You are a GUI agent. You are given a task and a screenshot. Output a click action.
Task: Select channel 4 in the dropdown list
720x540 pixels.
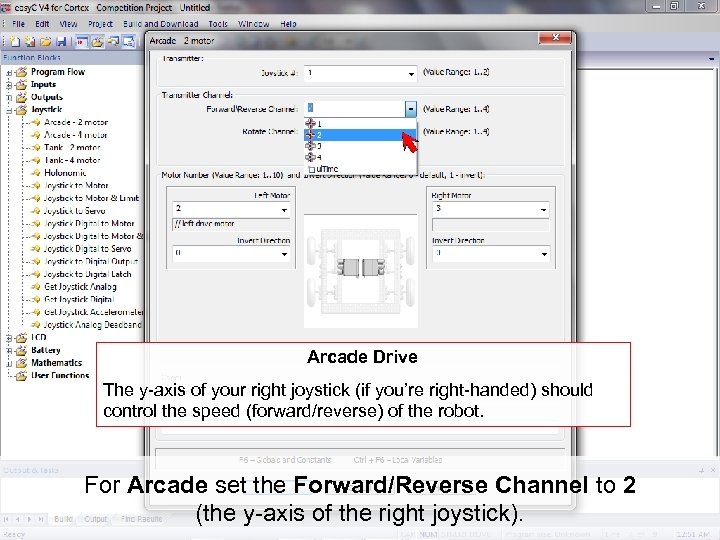(360, 158)
